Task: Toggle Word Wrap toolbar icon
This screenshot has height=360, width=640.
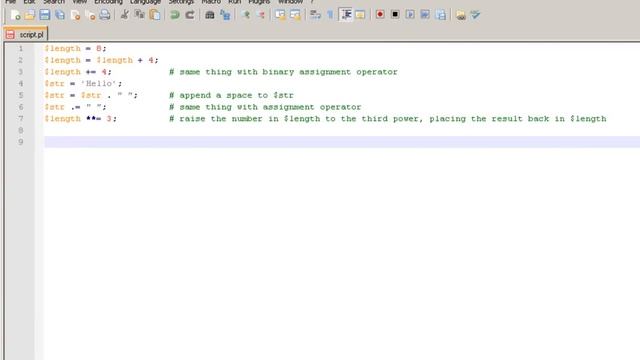Action: tap(315, 15)
